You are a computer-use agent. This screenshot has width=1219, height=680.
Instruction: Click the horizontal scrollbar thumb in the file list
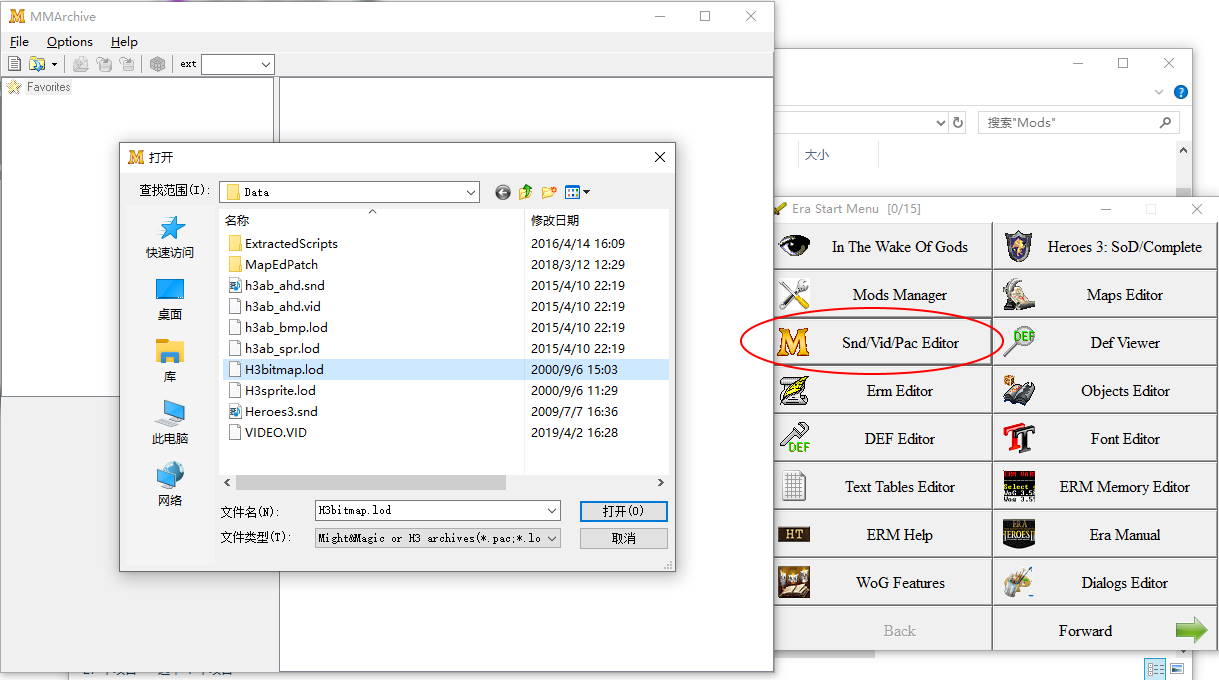[x=370, y=483]
